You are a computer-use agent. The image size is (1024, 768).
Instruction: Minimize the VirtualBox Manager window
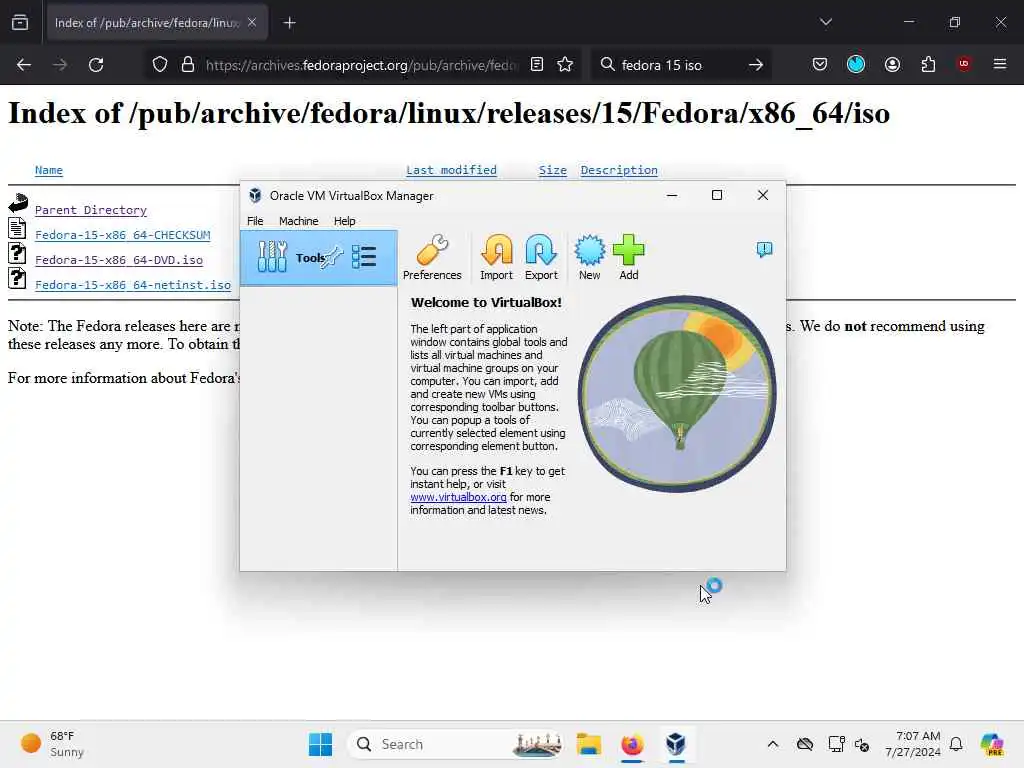click(671, 195)
